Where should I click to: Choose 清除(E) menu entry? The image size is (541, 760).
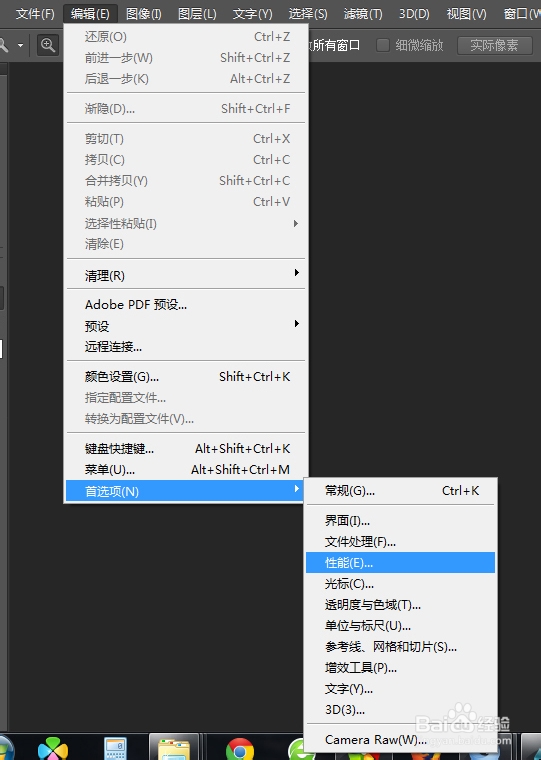[186, 244]
